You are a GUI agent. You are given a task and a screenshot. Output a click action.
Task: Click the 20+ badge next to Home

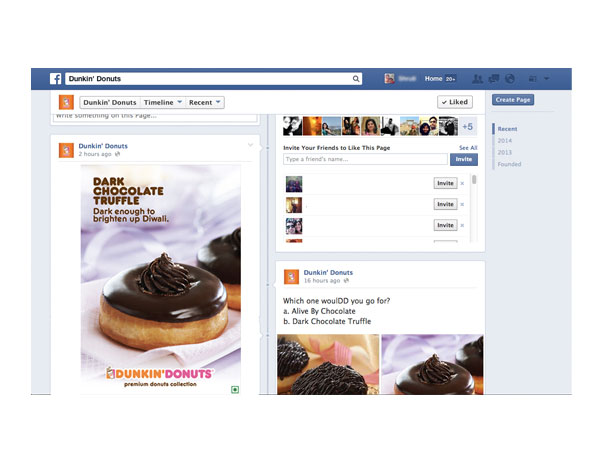[x=450, y=79]
